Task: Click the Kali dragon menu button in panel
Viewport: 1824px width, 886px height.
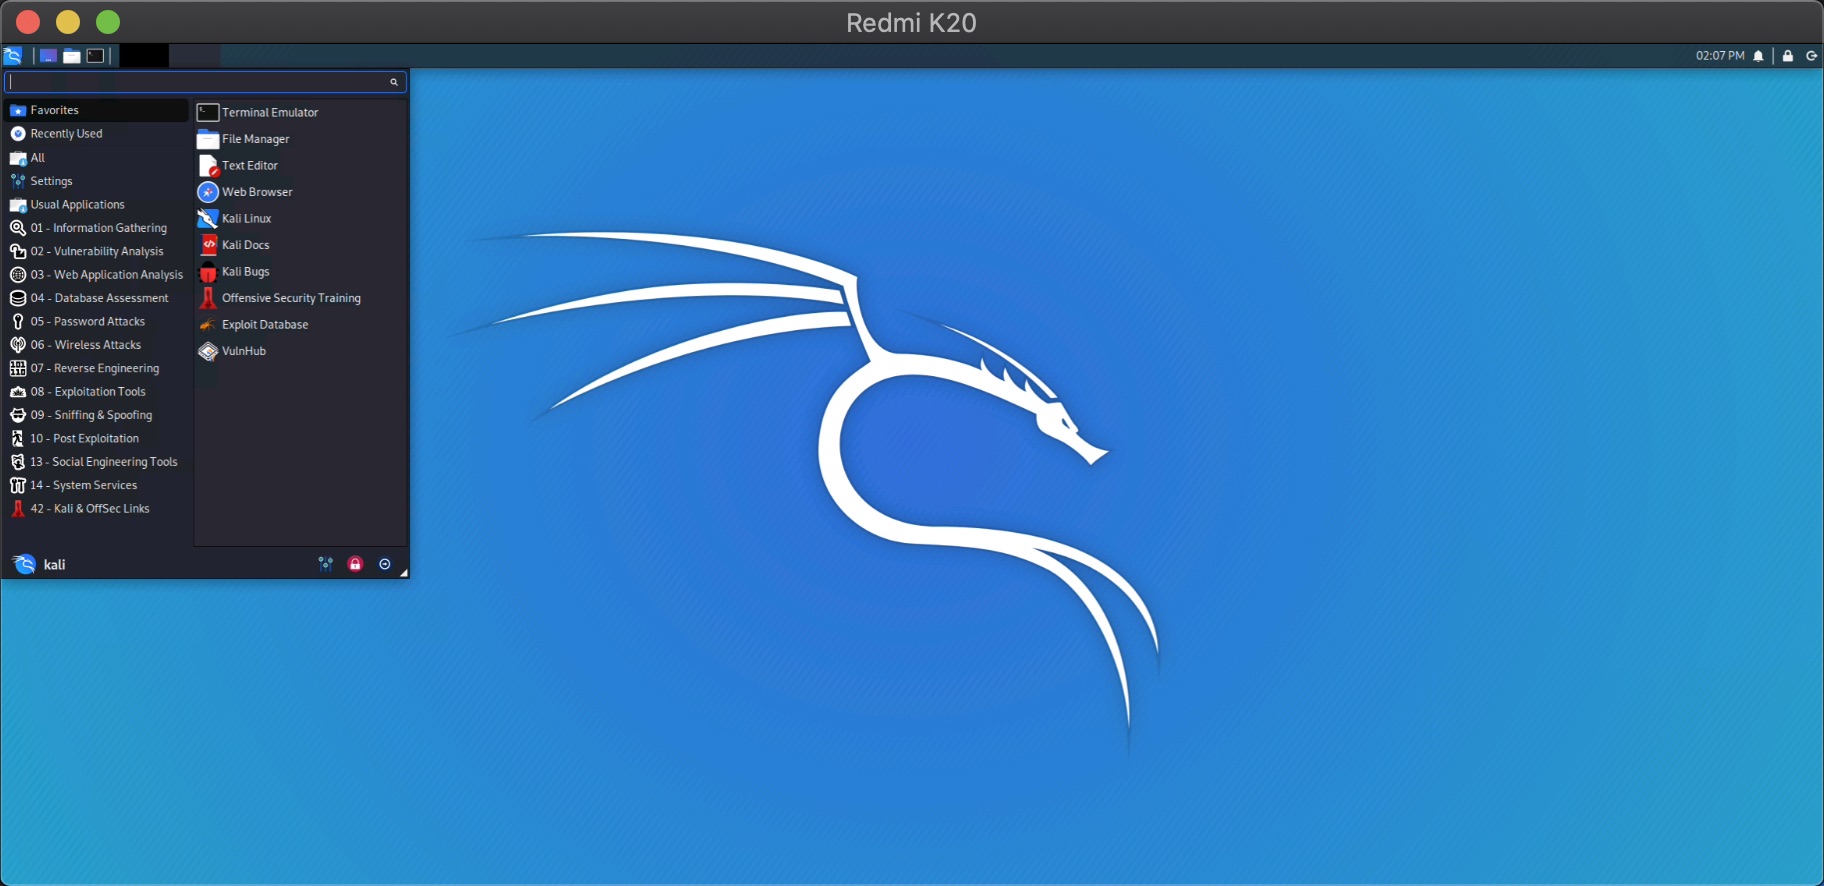Action: pyautogui.click(x=13, y=56)
